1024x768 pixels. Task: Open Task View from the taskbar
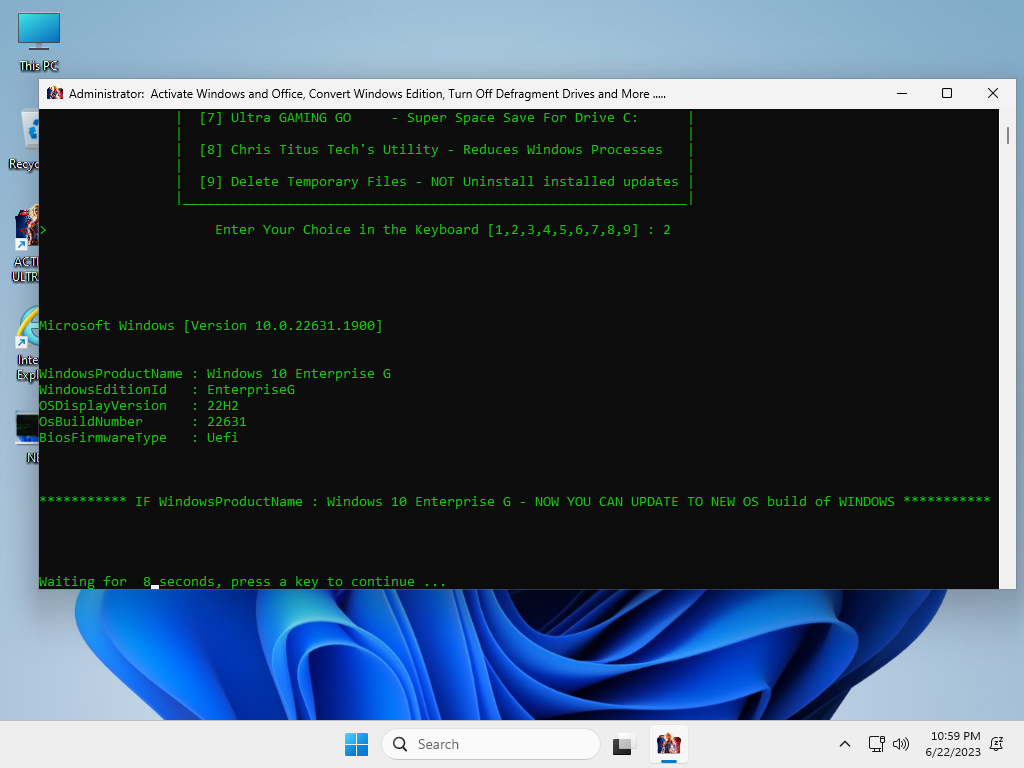point(624,744)
